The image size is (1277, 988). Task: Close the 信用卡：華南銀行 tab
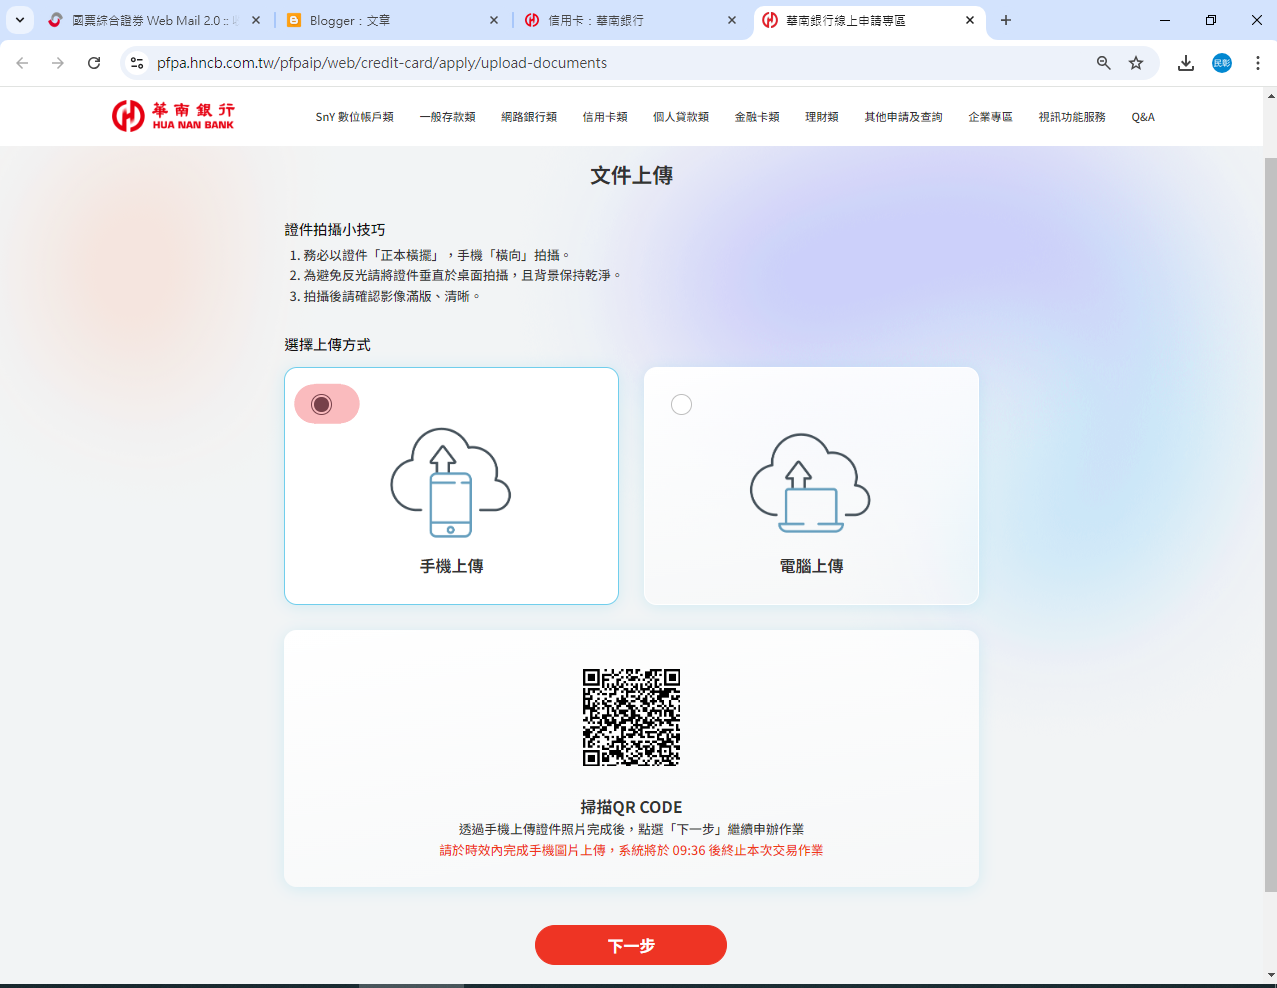tap(732, 20)
